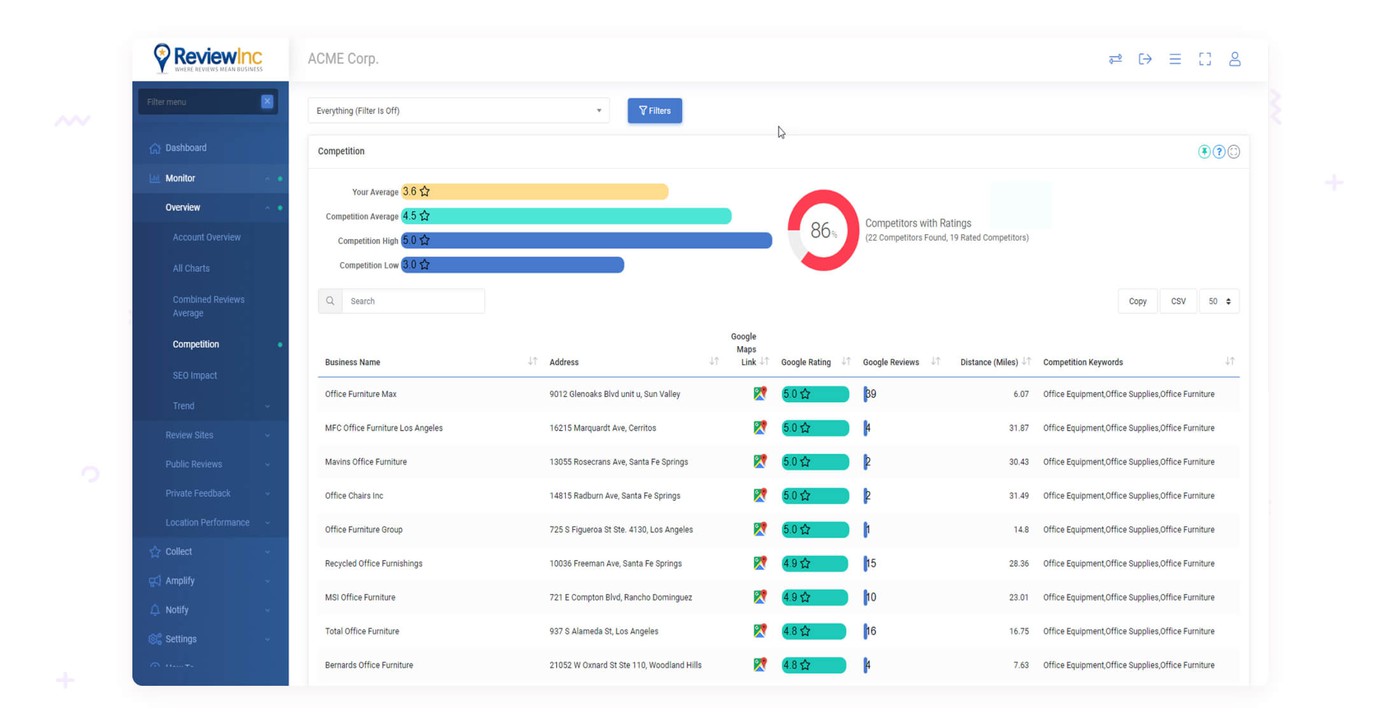Open the user profile icon
The width and height of the screenshot is (1400, 724).
[1235, 59]
